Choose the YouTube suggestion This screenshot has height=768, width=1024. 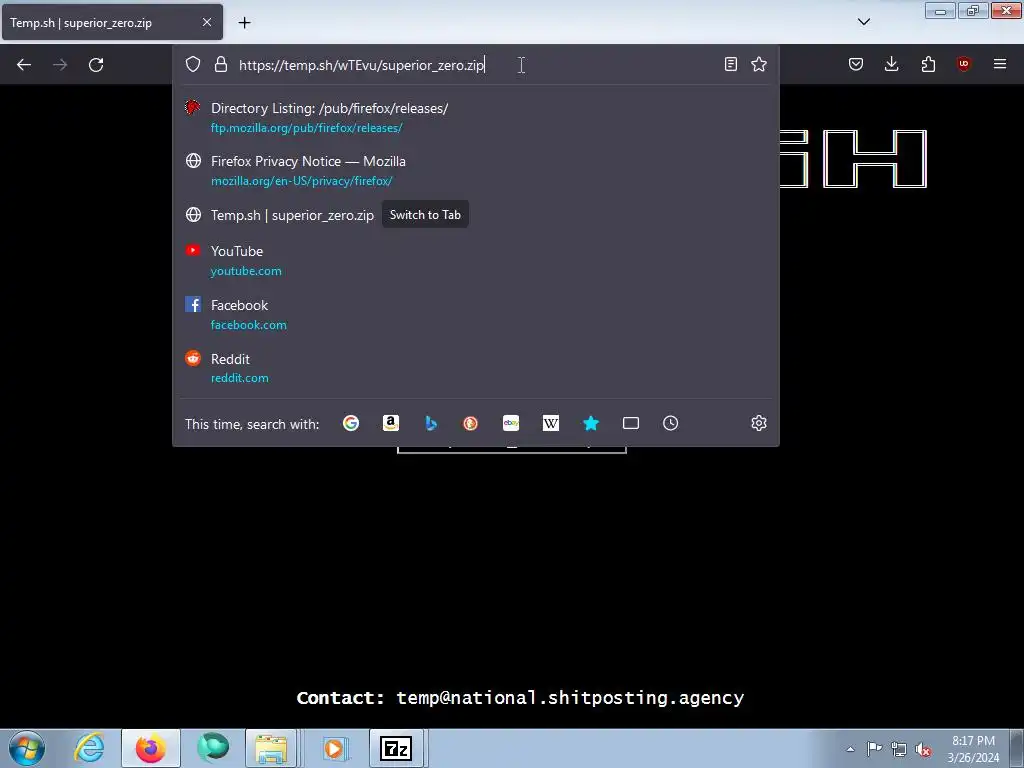point(476,260)
